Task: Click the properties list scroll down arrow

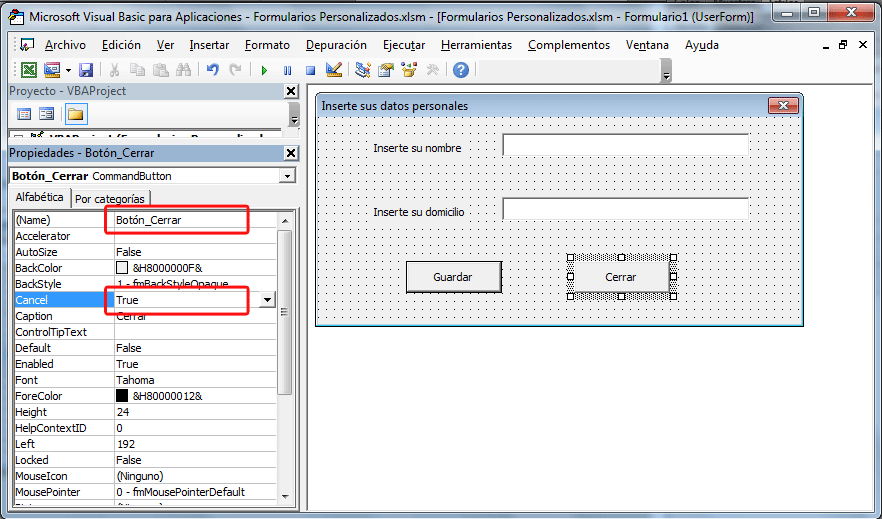Action: click(285, 496)
